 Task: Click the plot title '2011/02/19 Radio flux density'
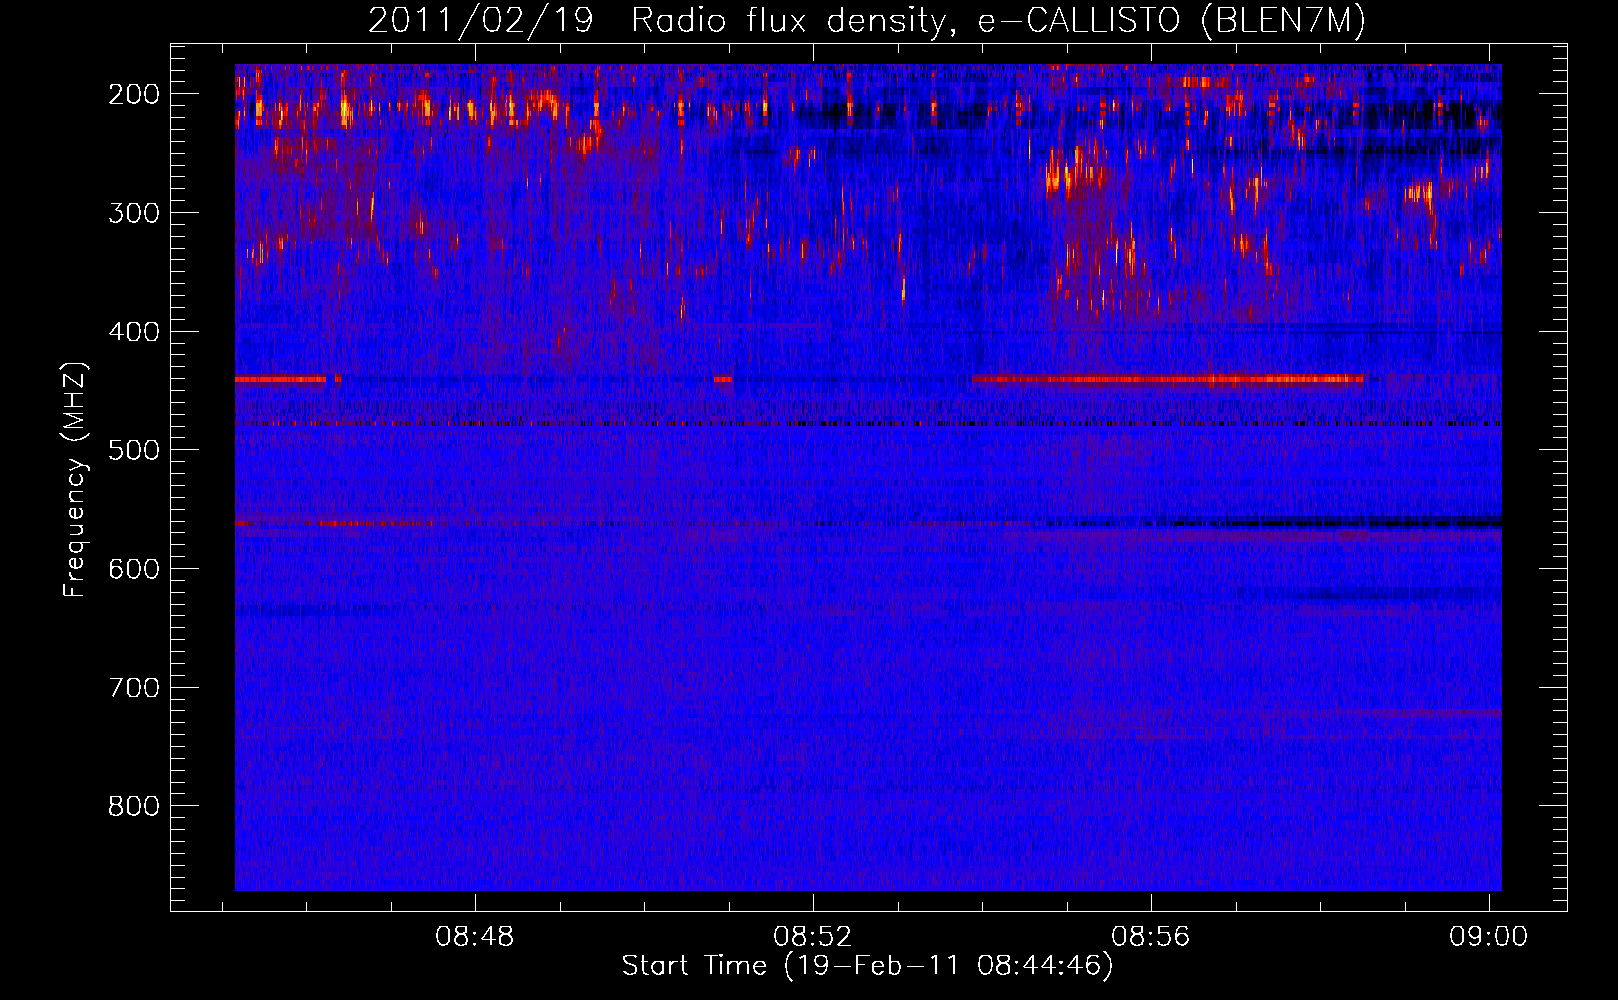[867, 21]
